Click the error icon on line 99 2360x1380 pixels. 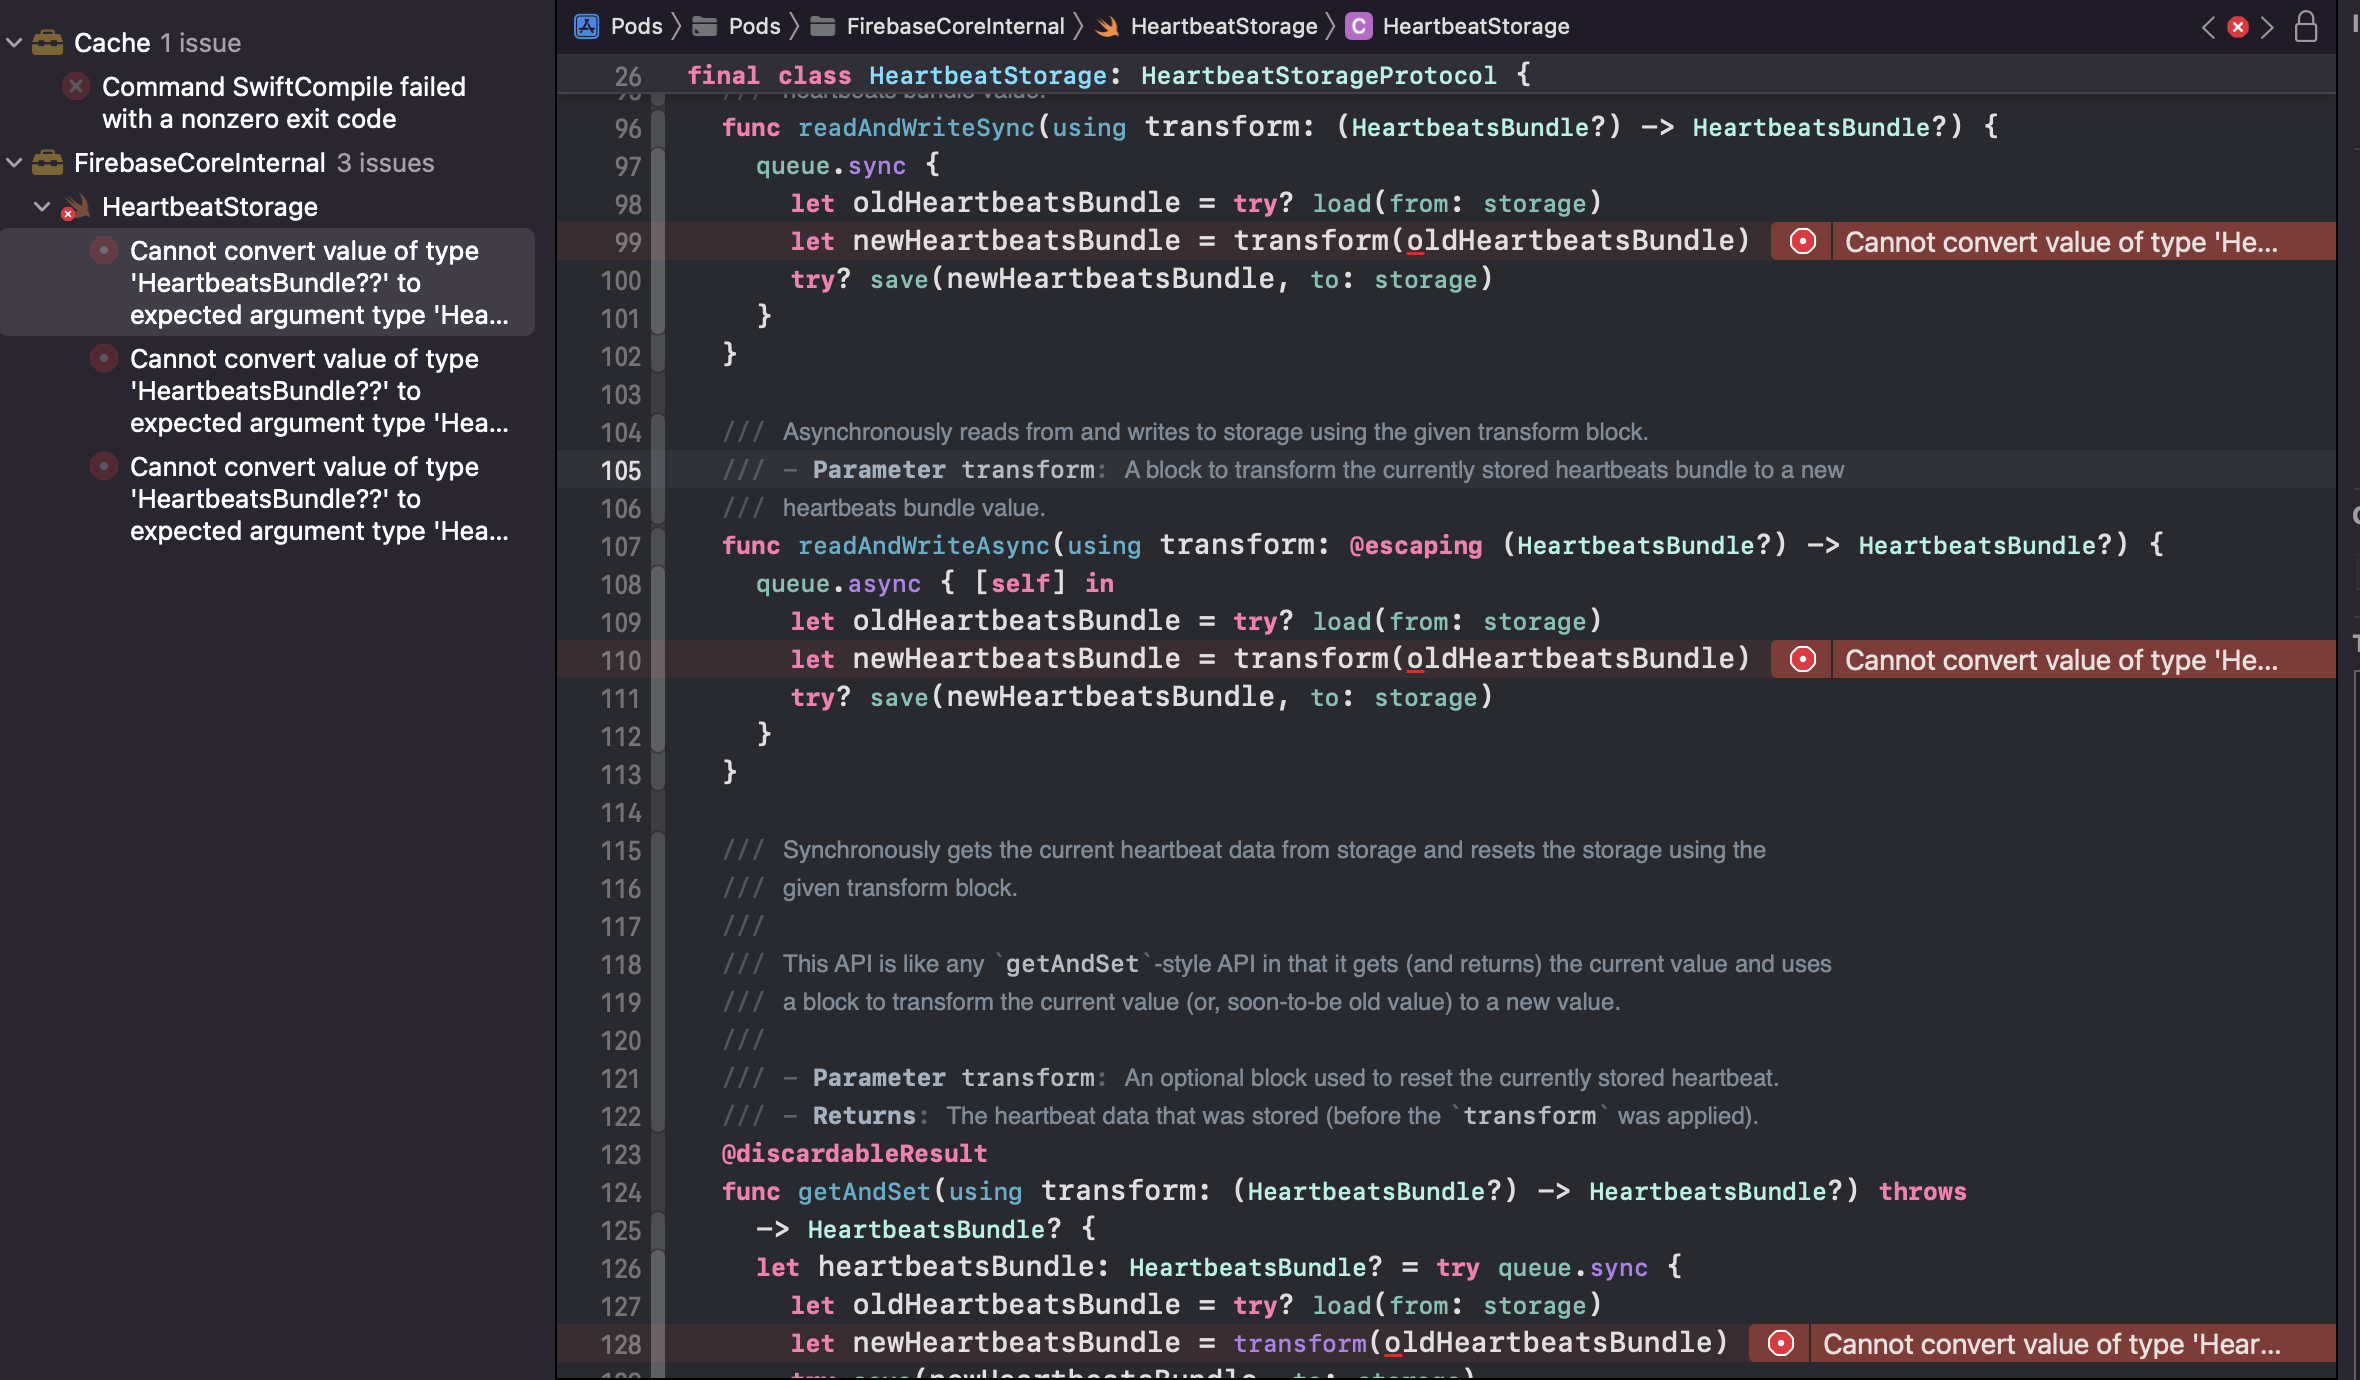tap(1802, 242)
